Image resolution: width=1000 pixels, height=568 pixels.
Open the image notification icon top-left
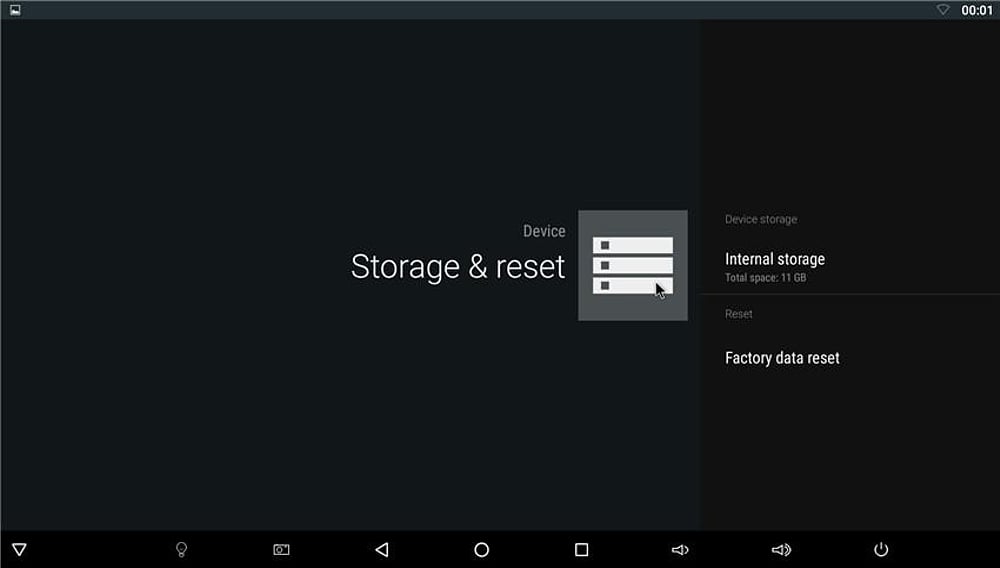click(15, 10)
